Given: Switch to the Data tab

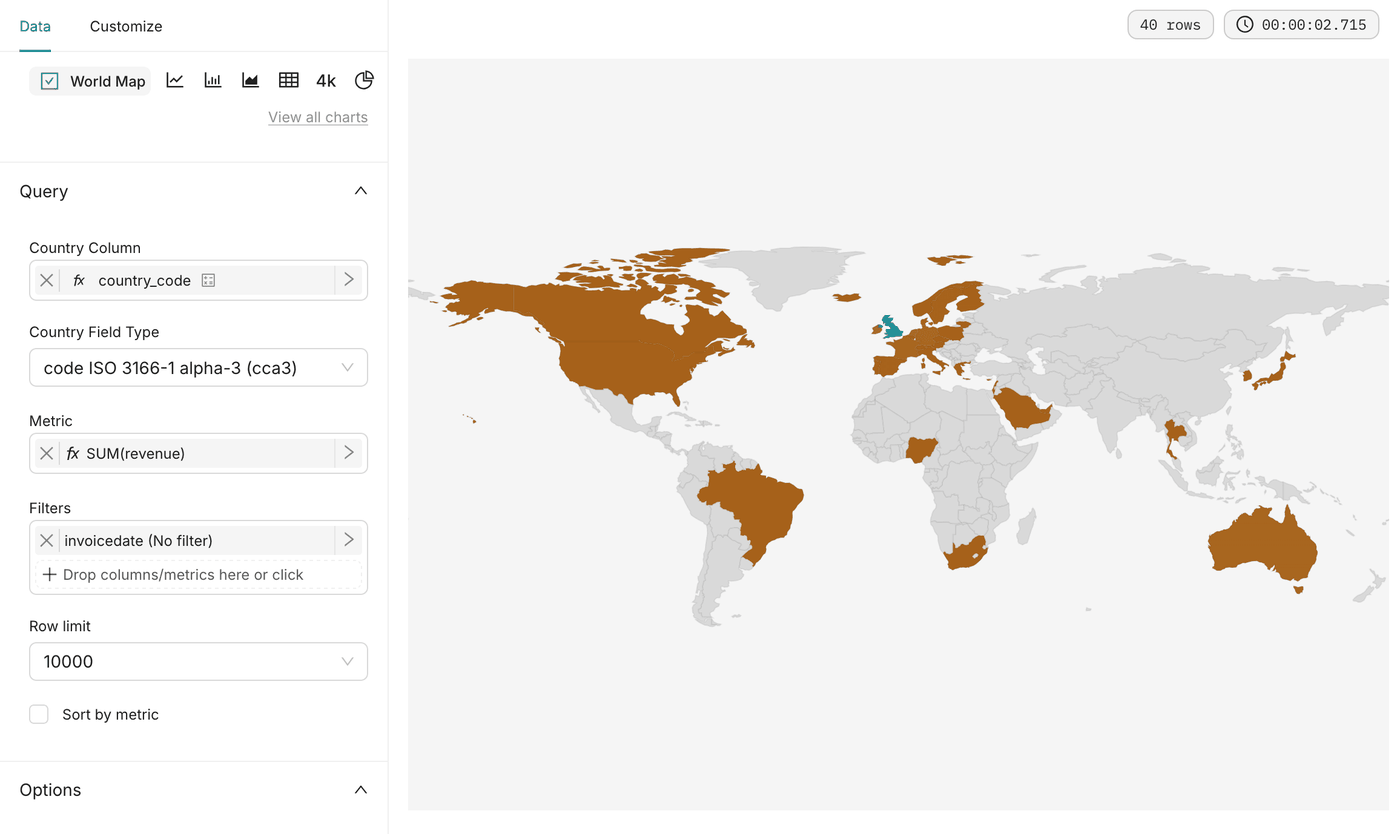Looking at the screenshot, I should pyautogui.click(x=35, y=26).
